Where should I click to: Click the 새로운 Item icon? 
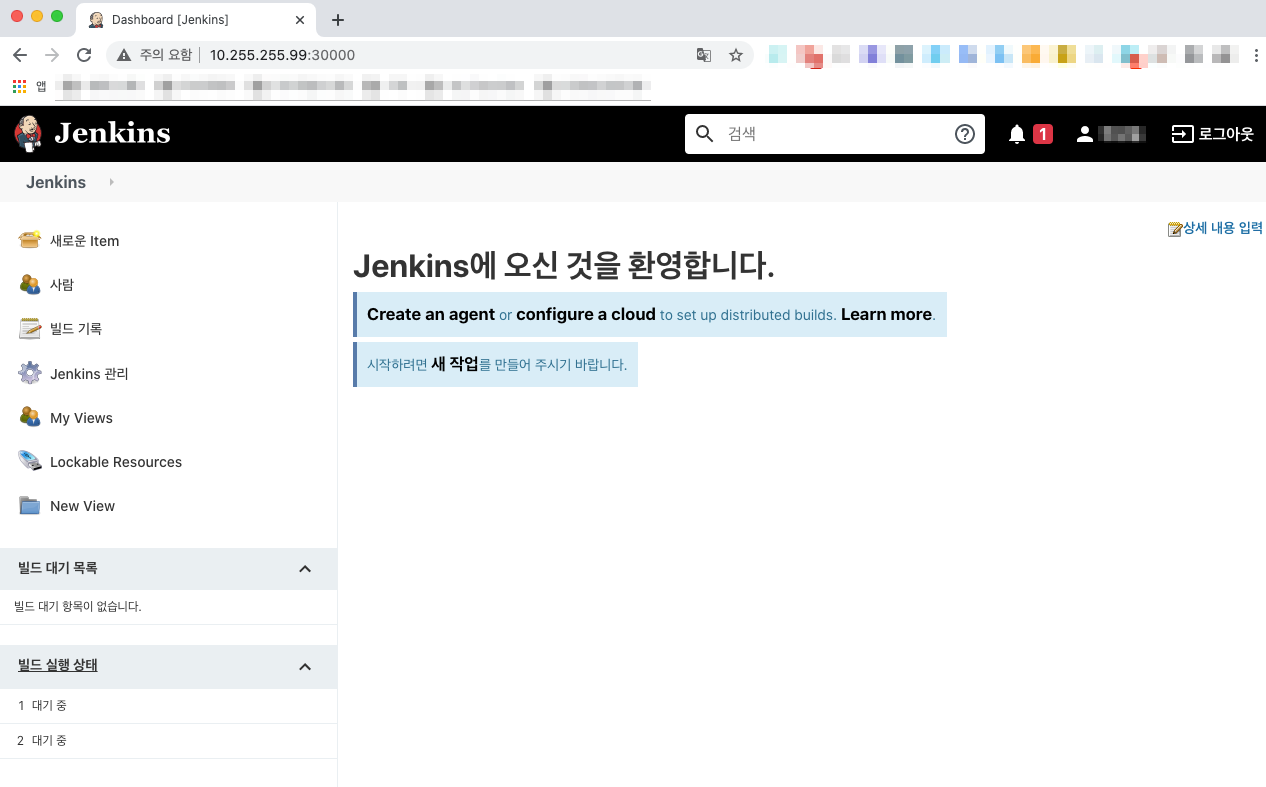point(30,240)
